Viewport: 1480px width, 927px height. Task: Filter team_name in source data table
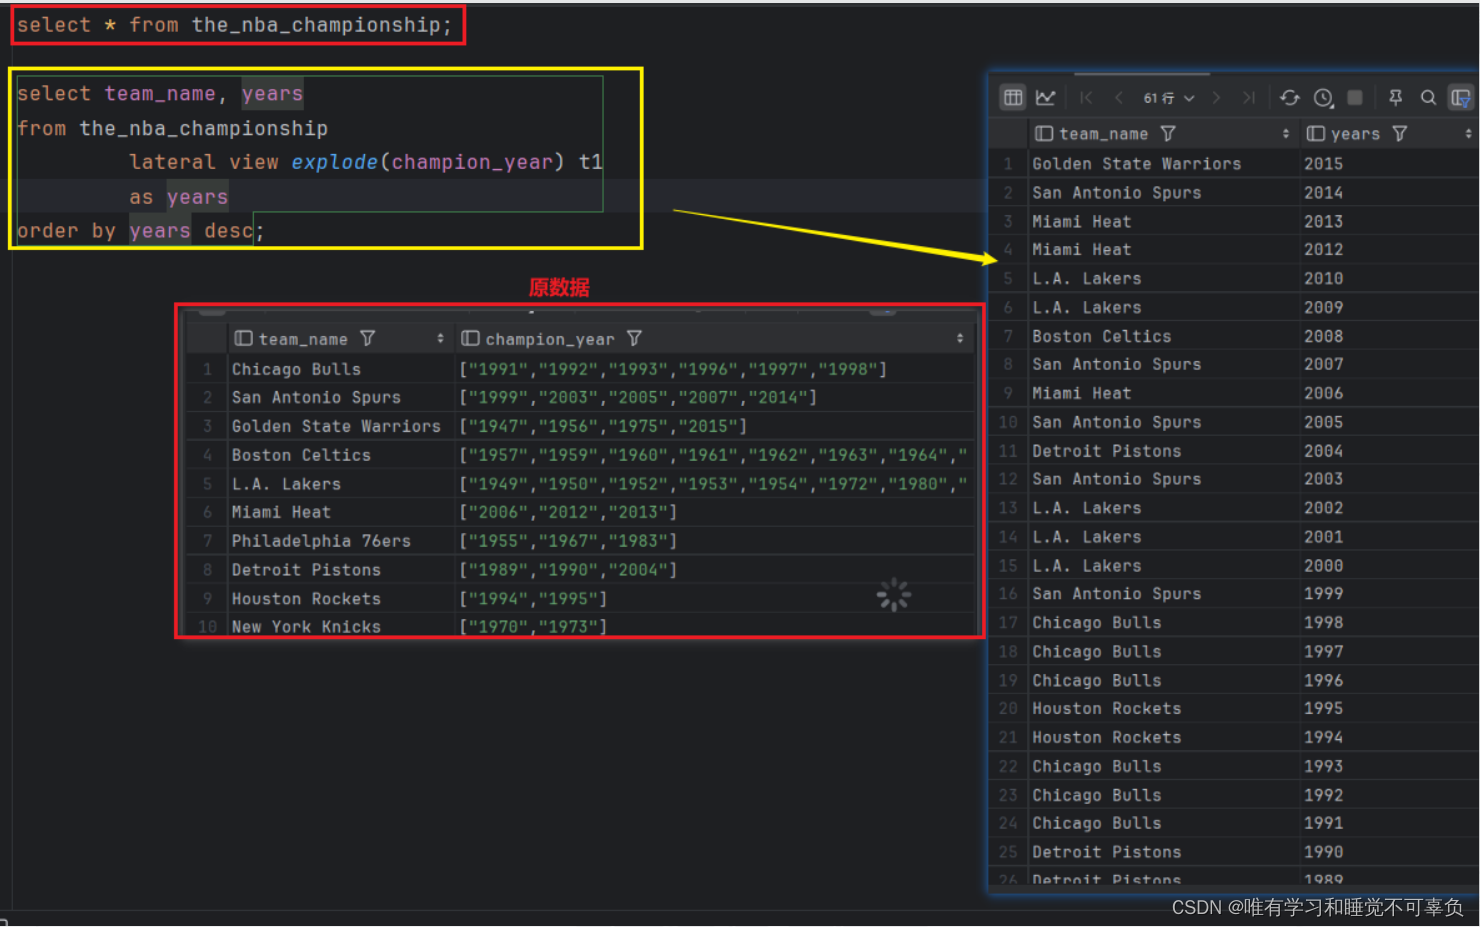[x=368, y=338]
